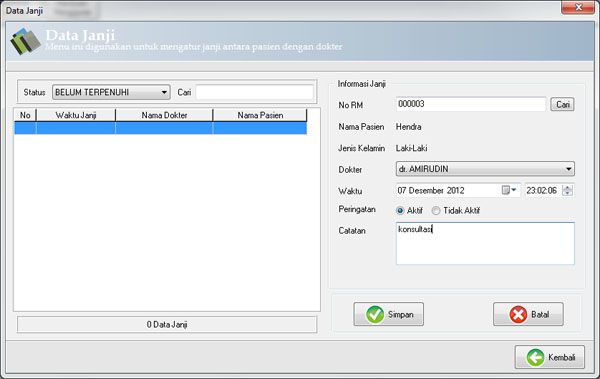This screenshot has height=379, width=600.
Task: Cancel with the Batal button
Action: click(x=528, y=314)
